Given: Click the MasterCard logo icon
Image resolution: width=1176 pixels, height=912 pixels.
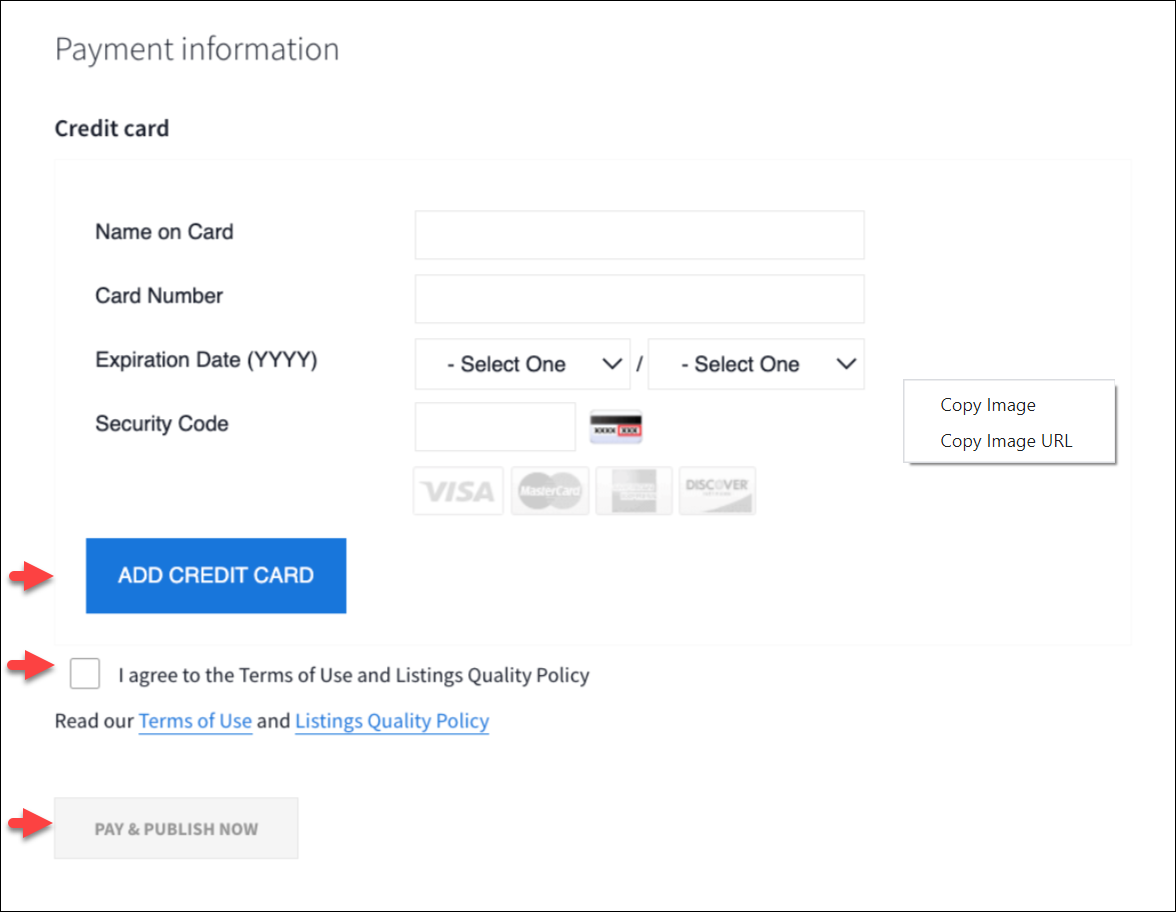Looking at the screenshot, I should (550, 491).
